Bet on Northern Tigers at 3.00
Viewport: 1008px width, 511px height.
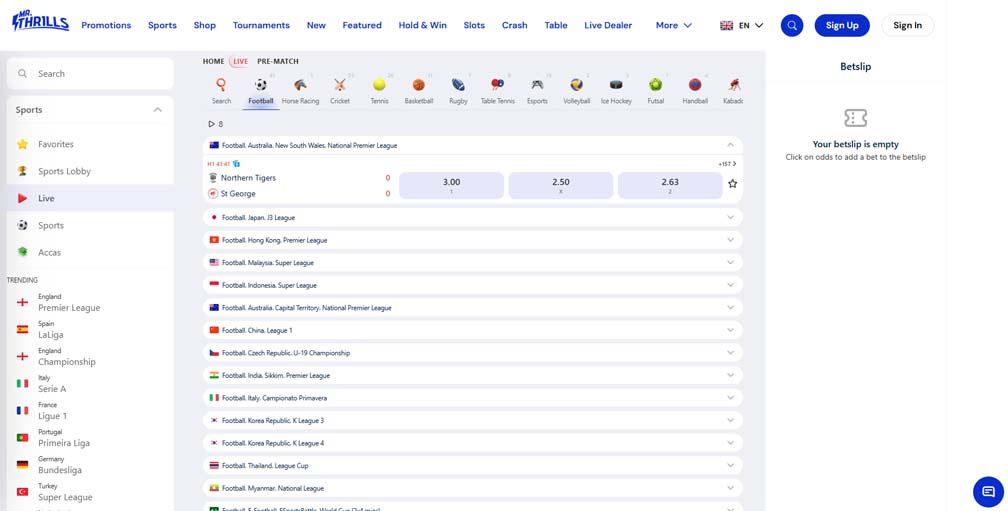[451, 186]
